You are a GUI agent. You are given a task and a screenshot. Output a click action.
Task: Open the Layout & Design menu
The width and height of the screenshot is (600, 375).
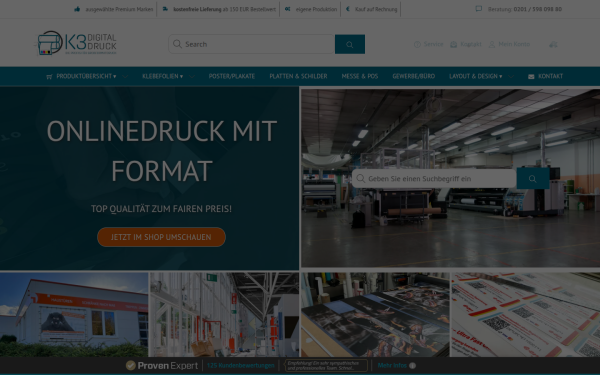(475, 76)
